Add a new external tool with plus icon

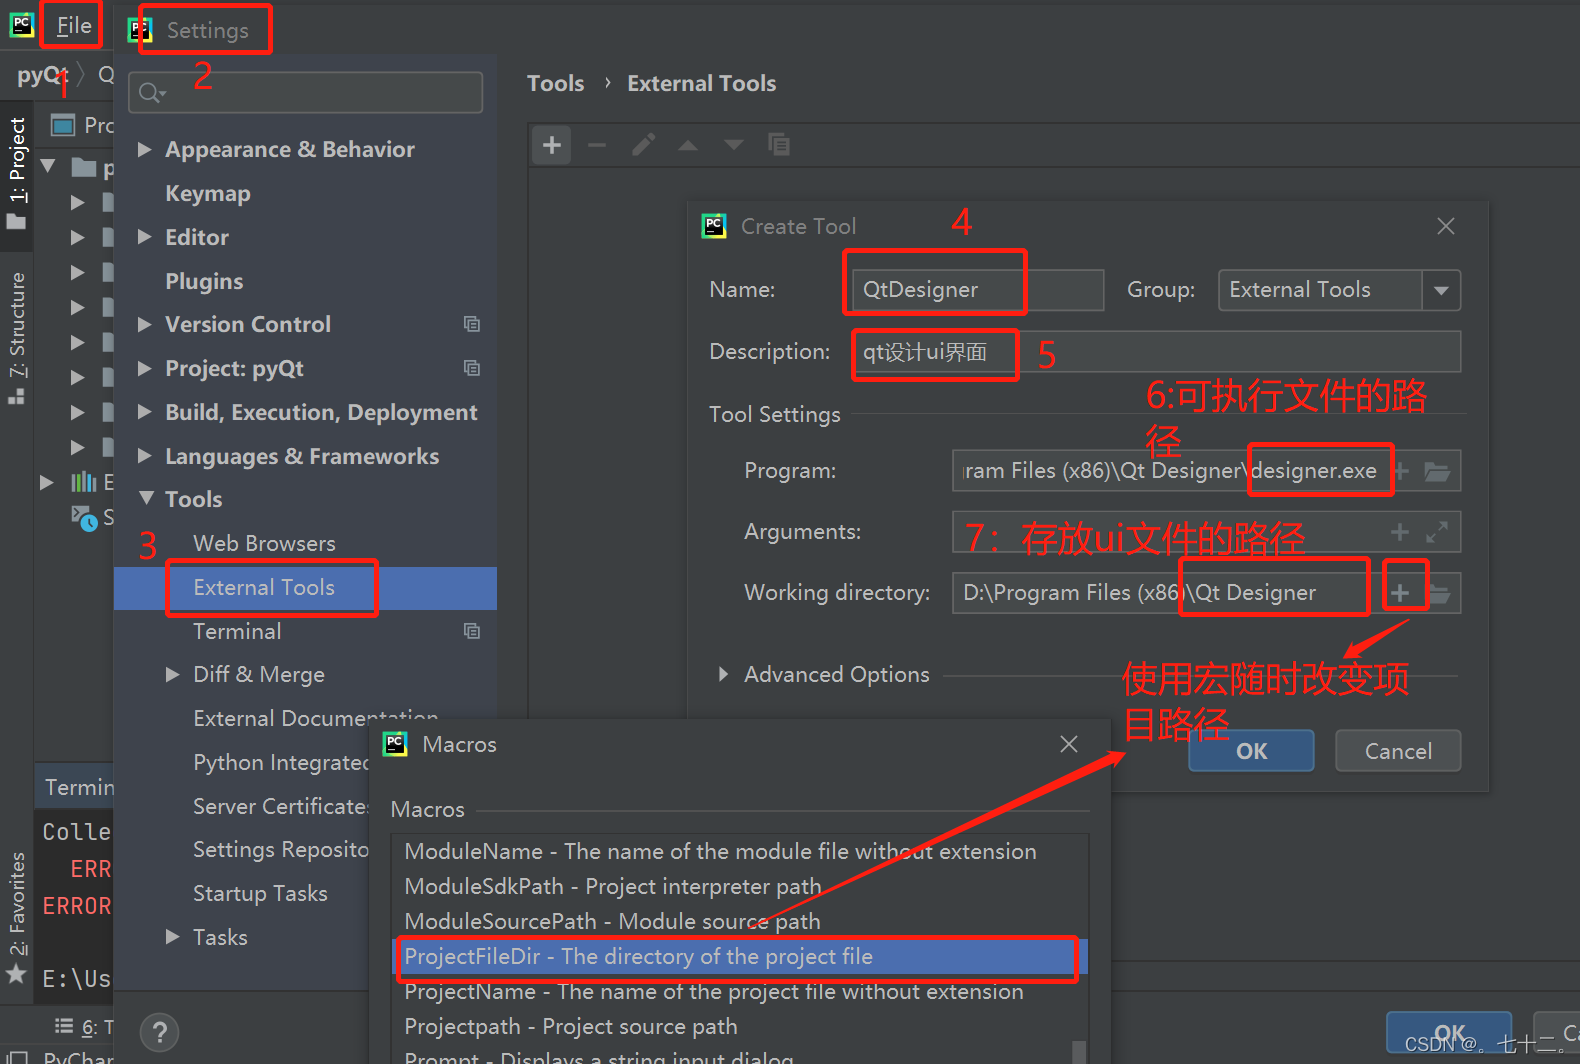click(551, 145)
